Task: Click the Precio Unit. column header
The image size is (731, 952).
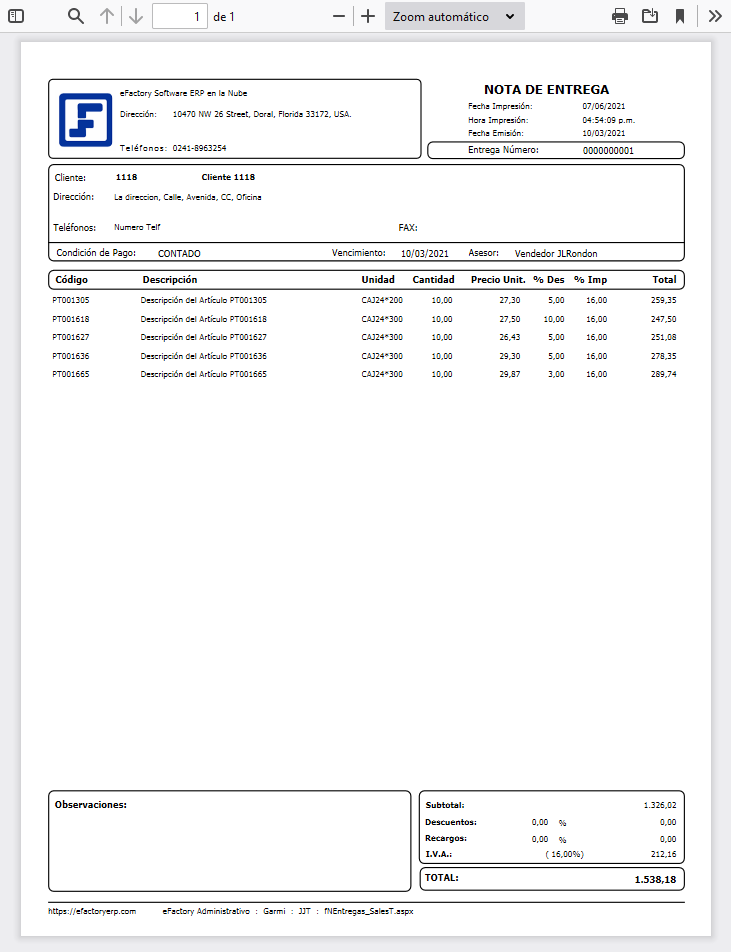Action: [x=498, y=280]
